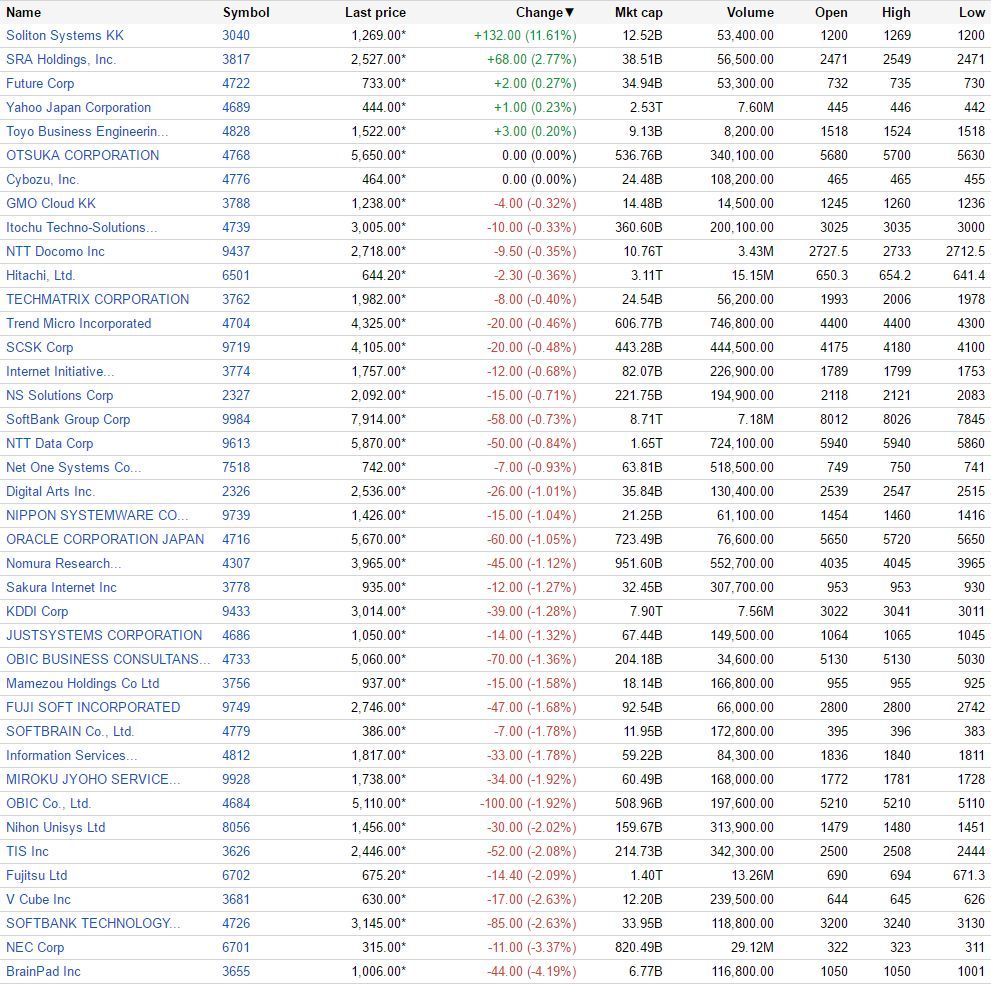This screenshot has width=991, height=985.
Task: Open the TIS Inc link
Action: coord(27,852)
